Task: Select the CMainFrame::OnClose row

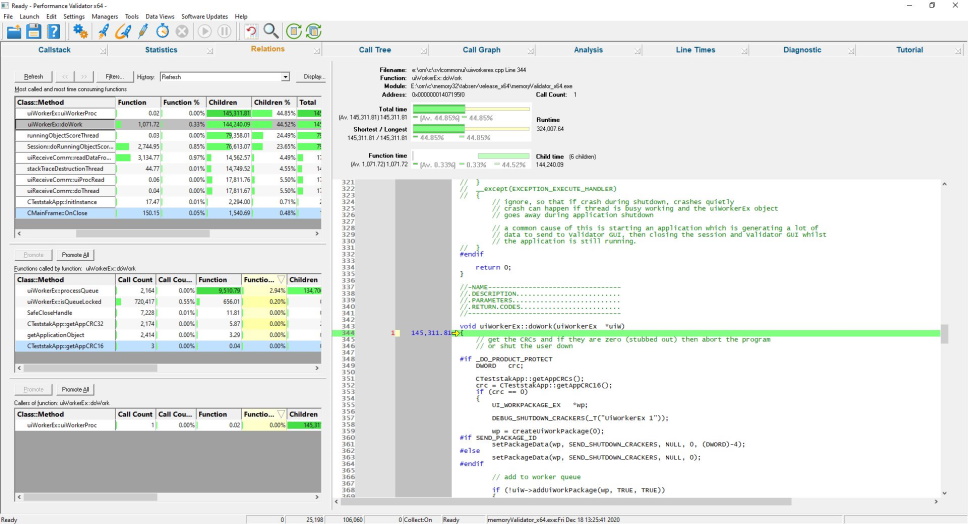Action: [168, 213]
